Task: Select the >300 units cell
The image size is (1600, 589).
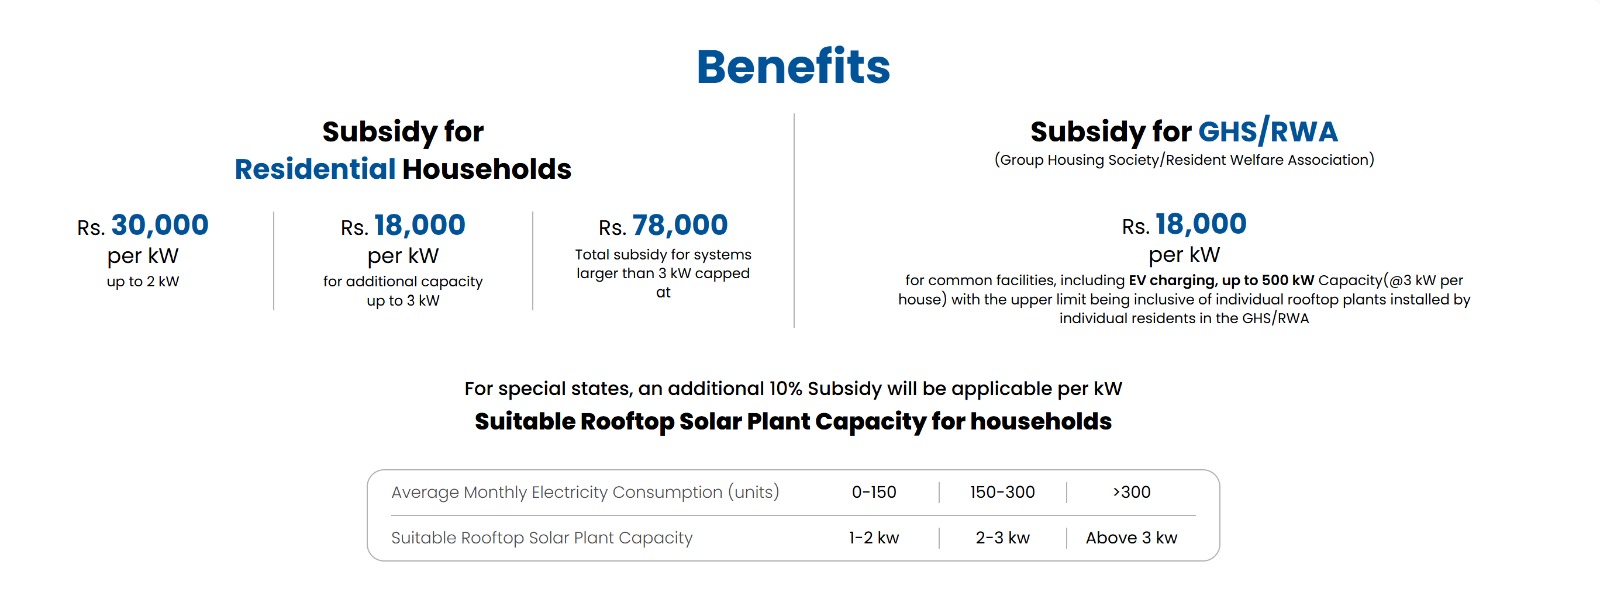Action: click(1131, 493)
